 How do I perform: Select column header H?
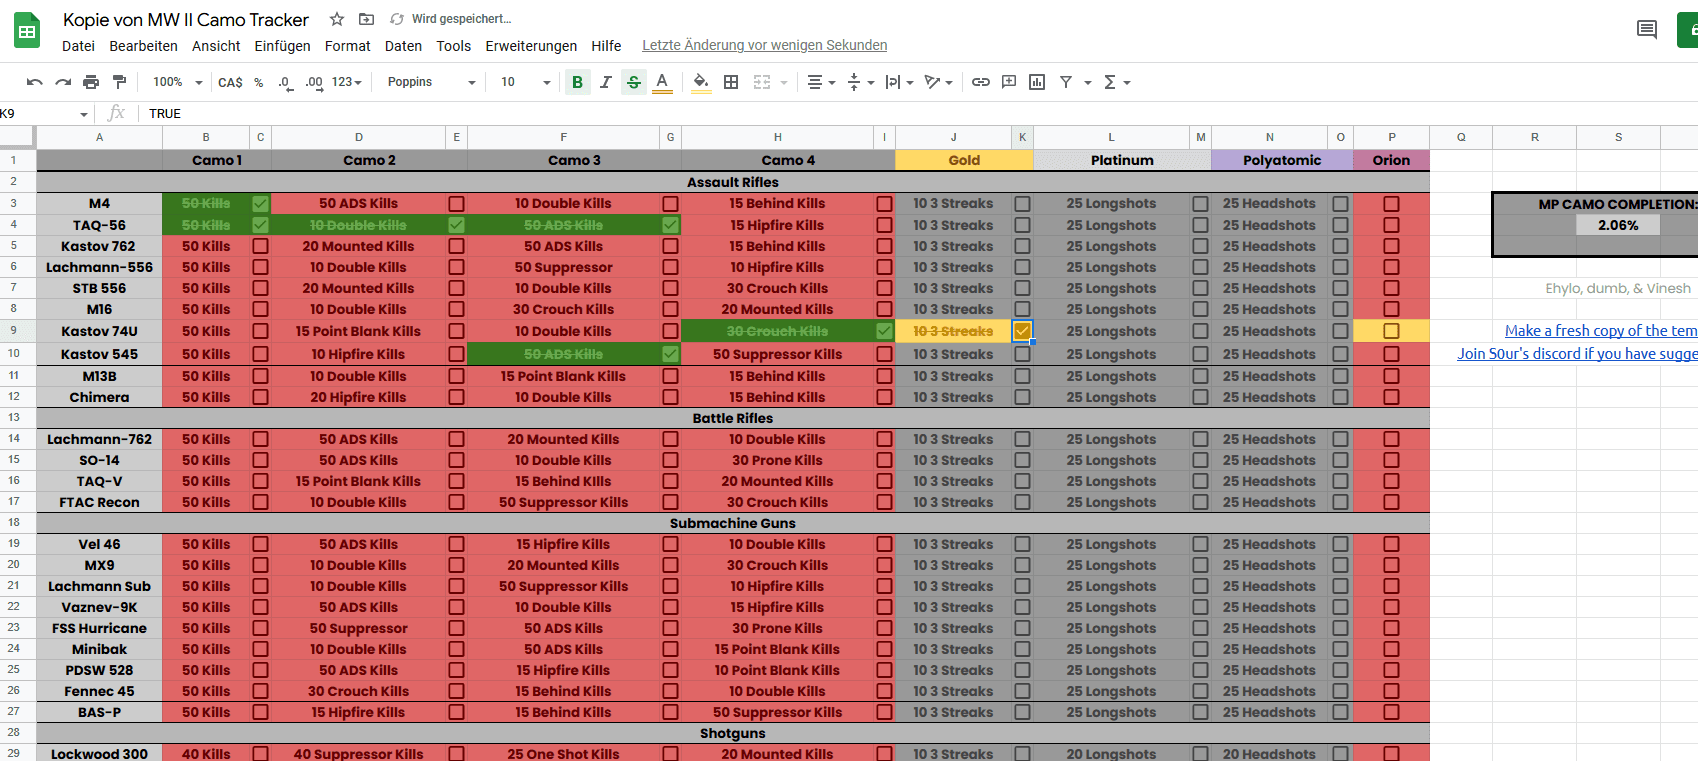pos(777,137)
